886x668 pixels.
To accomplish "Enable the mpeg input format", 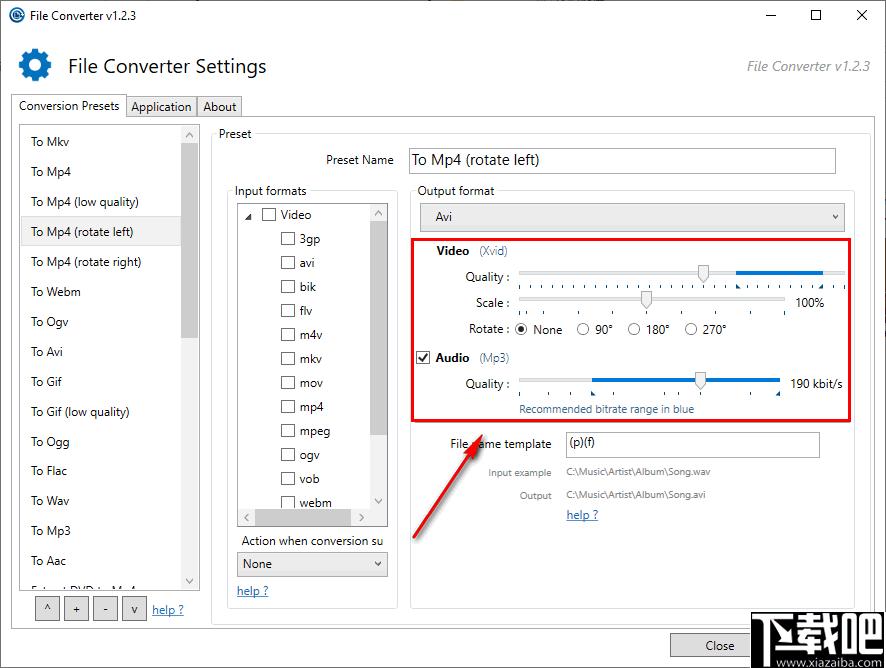I will pos(288,431).
